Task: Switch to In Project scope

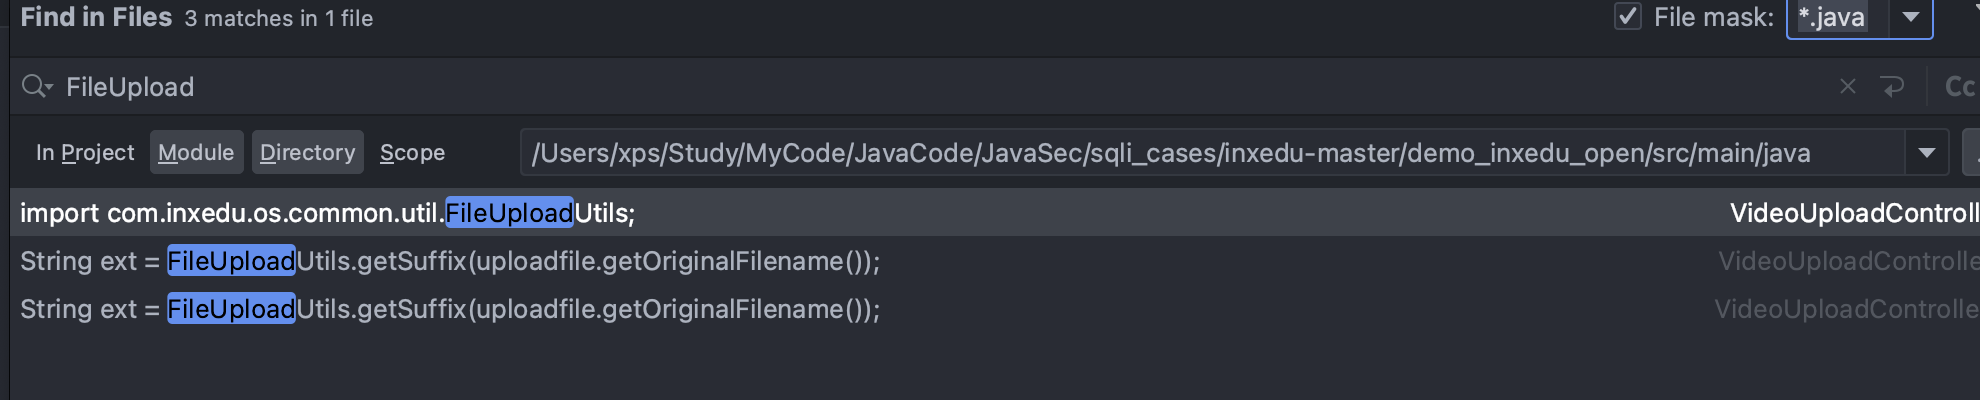Action: tap(85, 153)
